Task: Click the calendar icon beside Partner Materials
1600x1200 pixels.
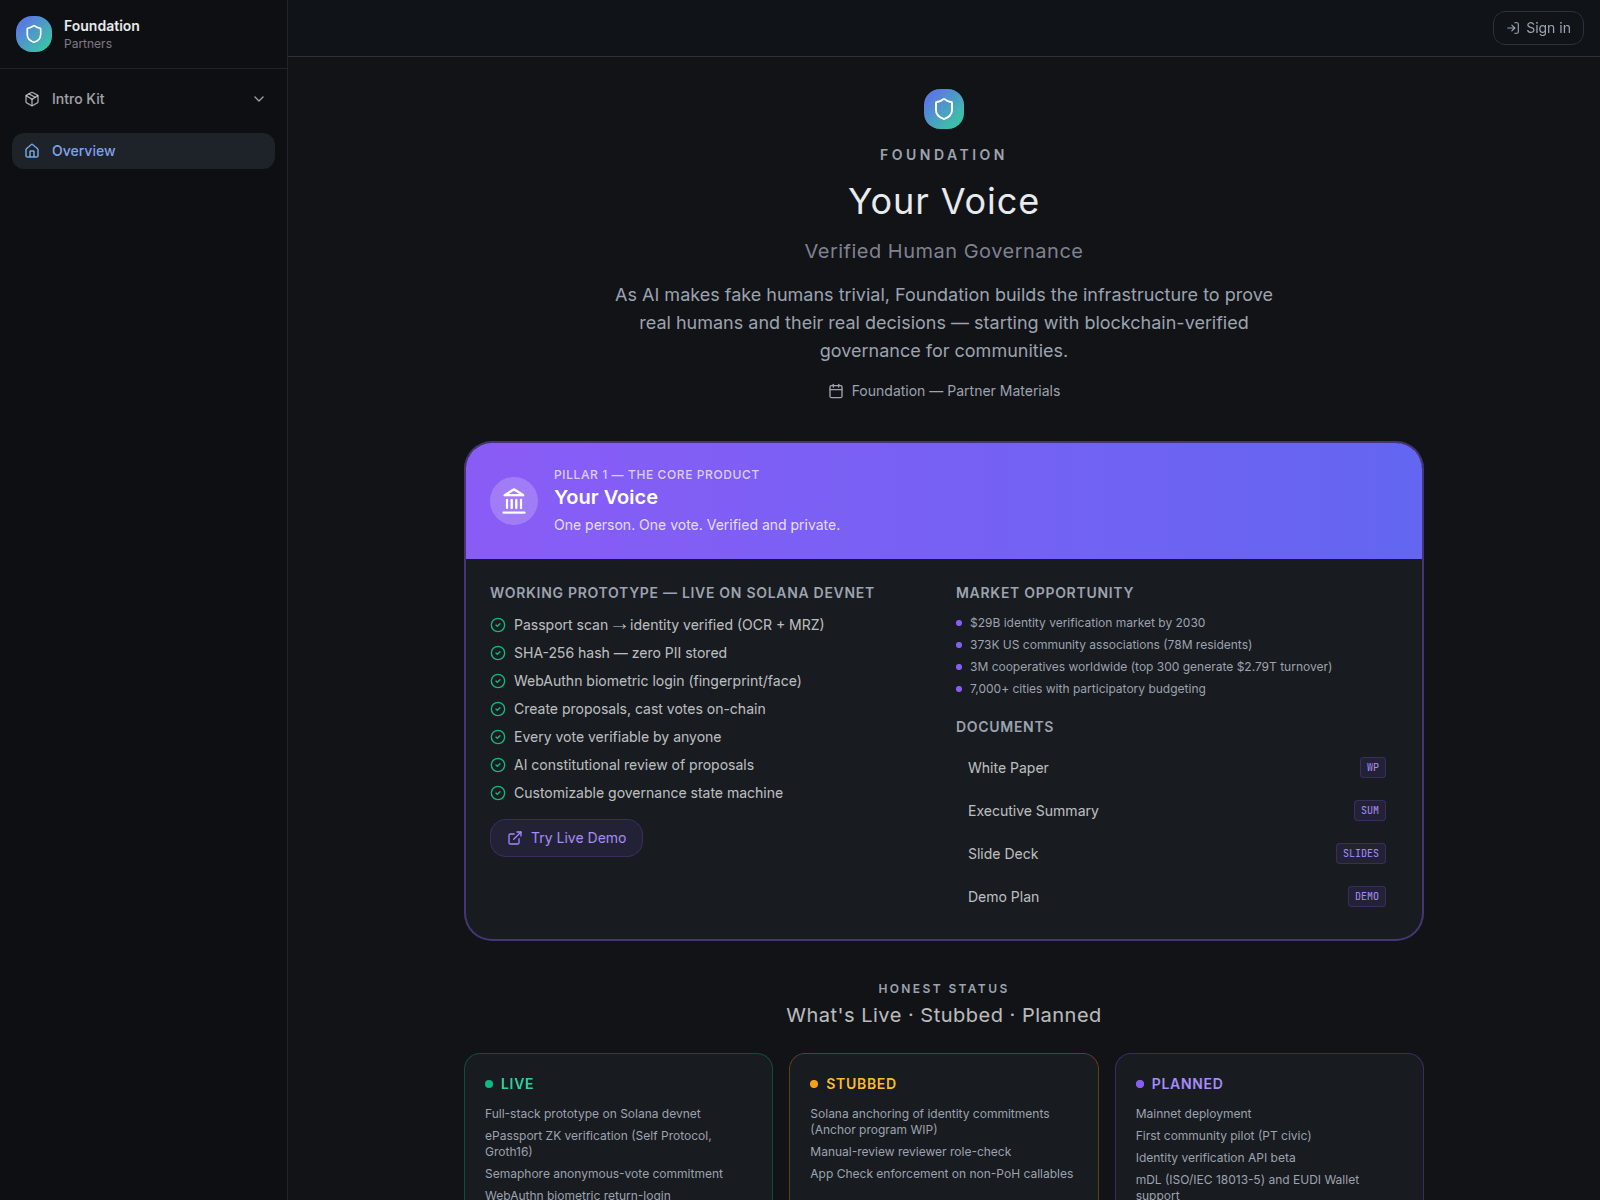Action: pyautogui.click(x=836, y=391)
